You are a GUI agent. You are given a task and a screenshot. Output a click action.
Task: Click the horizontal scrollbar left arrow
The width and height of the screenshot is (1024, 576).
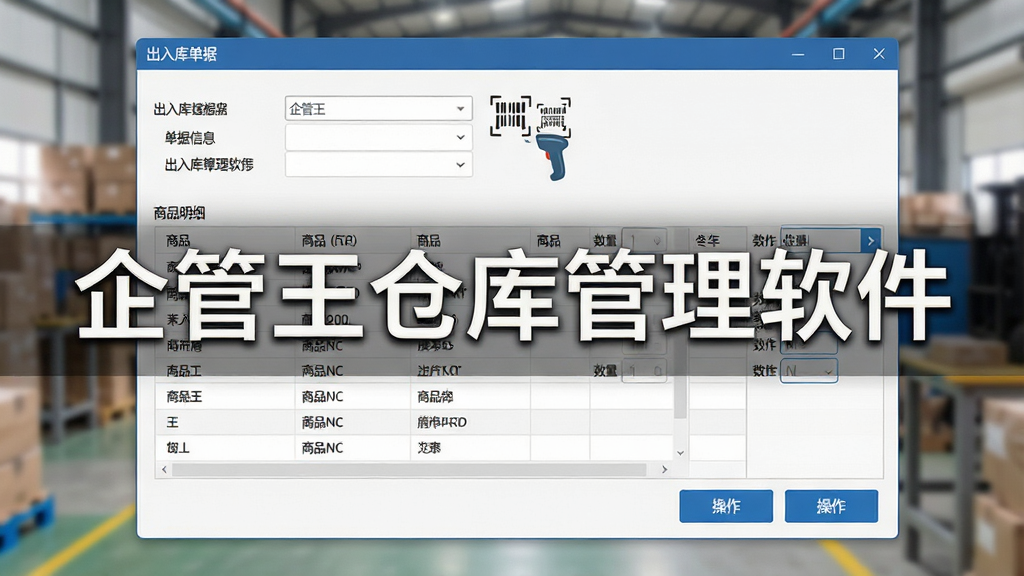point(165,470)
